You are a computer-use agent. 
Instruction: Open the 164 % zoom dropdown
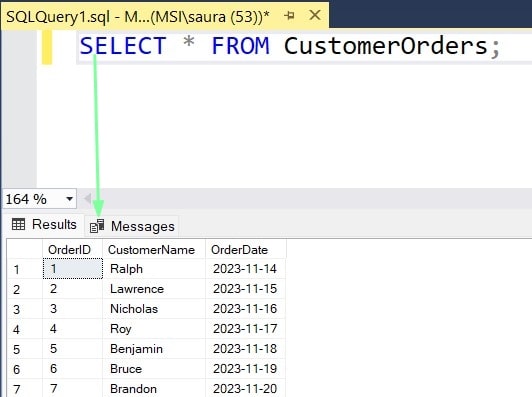70,198
